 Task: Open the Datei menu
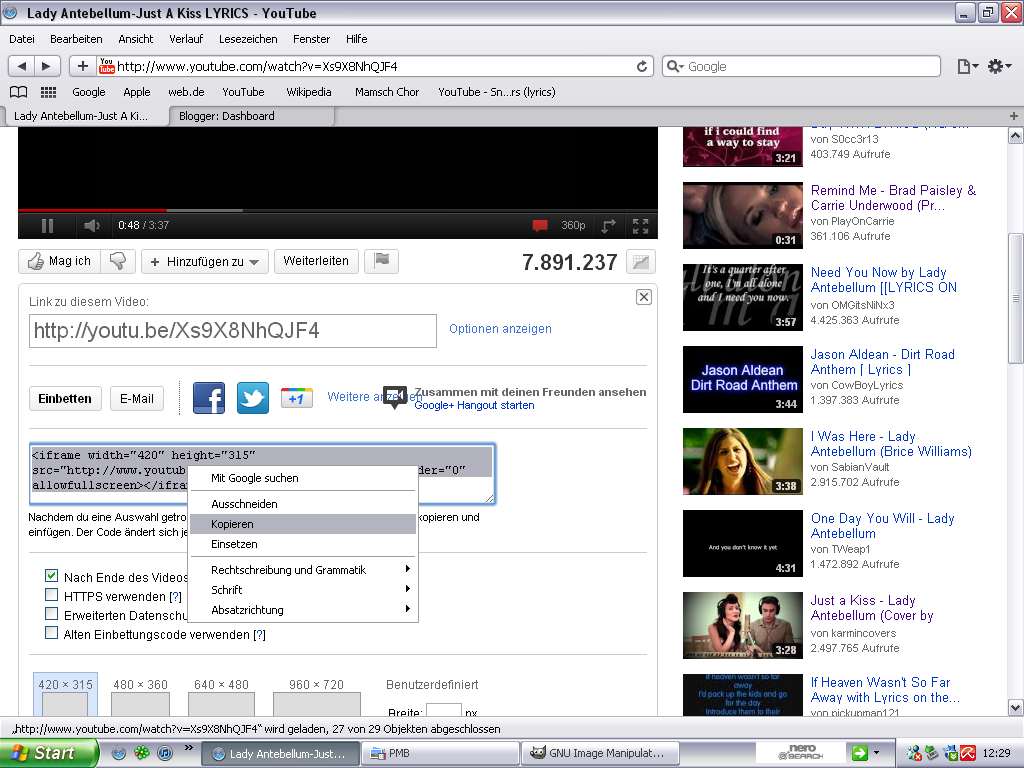coord(22,39)
